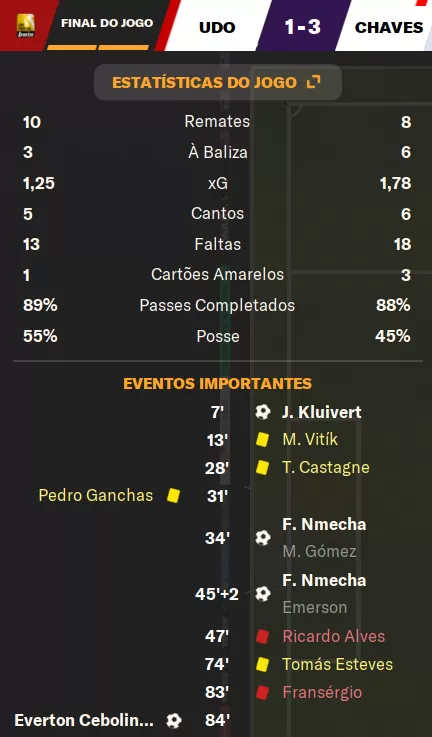
Task: Click the UDO team name
Action: click(x=217, y=27)
